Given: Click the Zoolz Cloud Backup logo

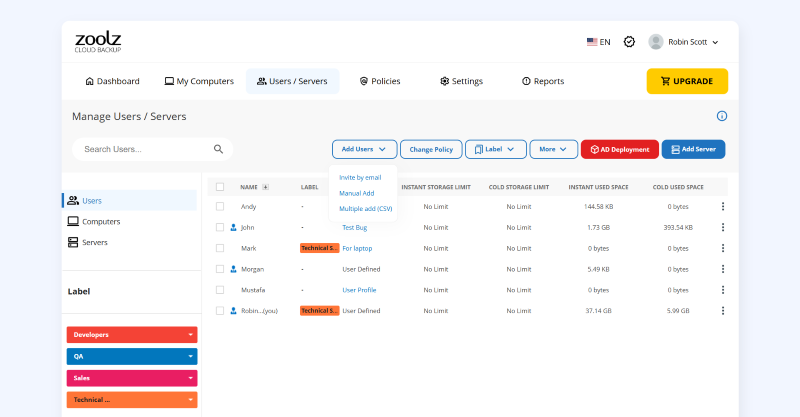Looking at the screenshot, I should 98,42.
